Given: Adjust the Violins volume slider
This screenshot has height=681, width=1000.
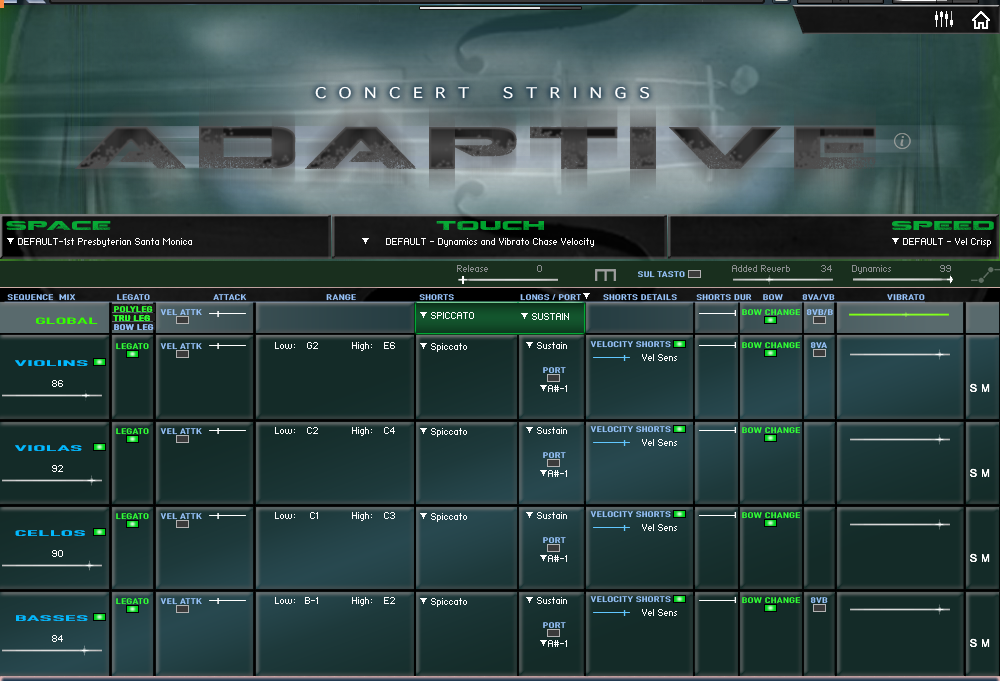Looking at the screenshot, I should [x=52, y=396].
